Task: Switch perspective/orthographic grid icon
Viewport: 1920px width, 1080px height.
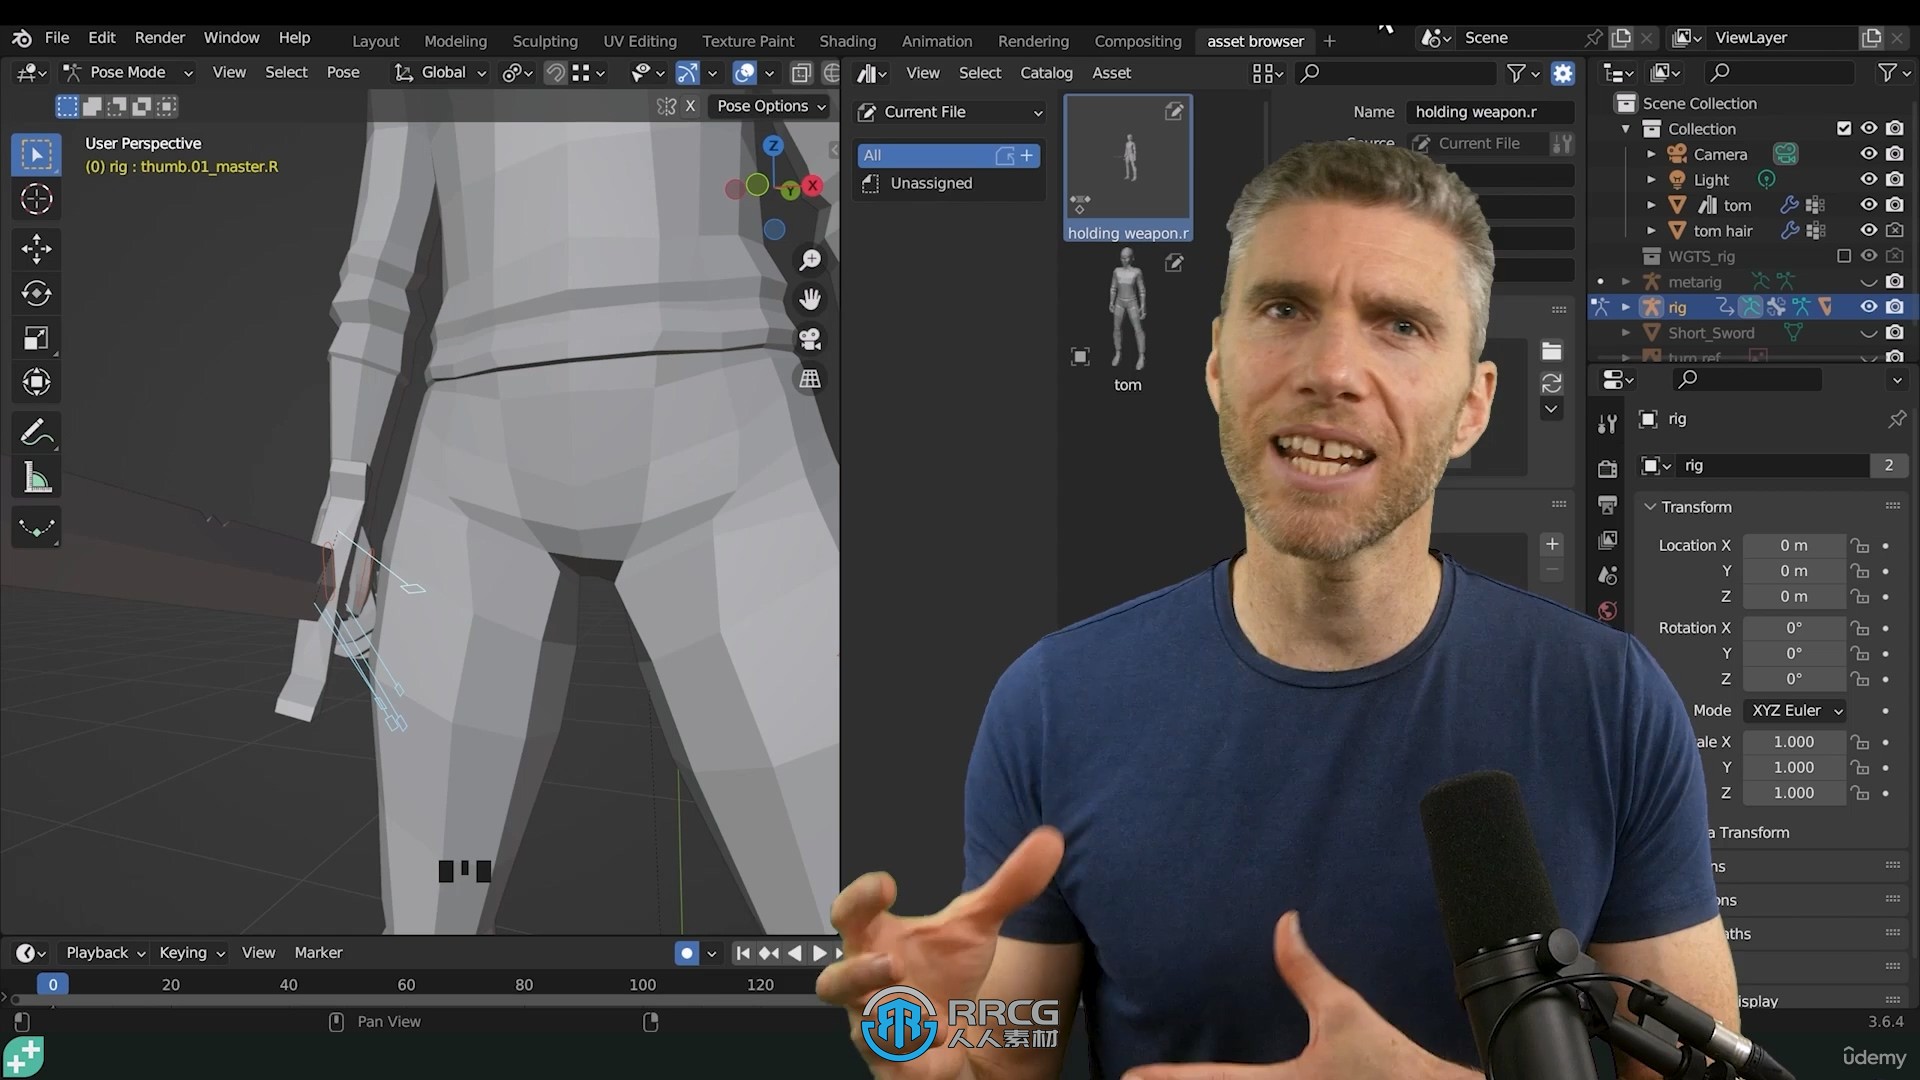Action: coord(810,379)
